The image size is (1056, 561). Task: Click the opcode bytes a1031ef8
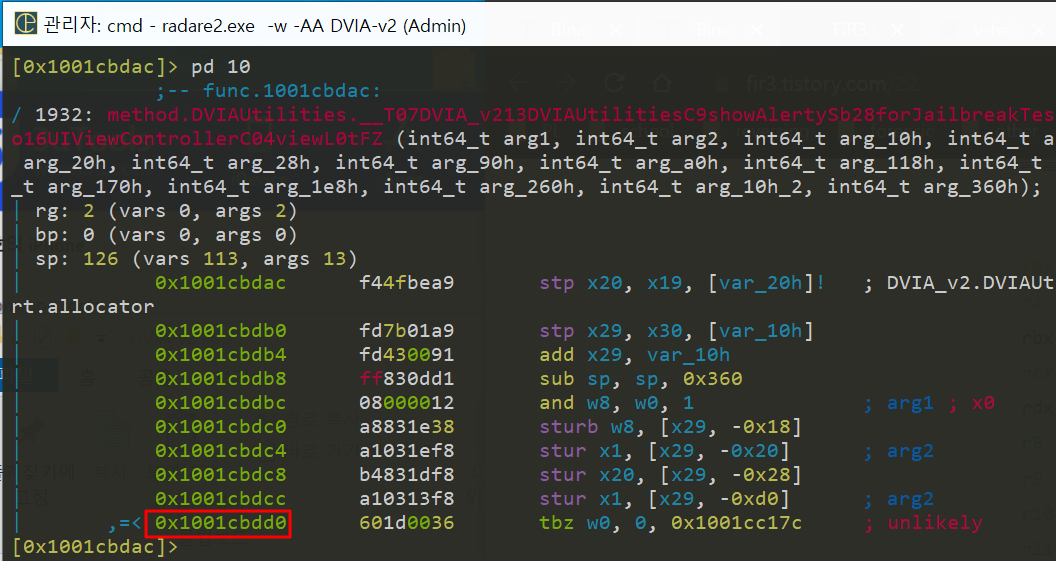pos(407,451)
